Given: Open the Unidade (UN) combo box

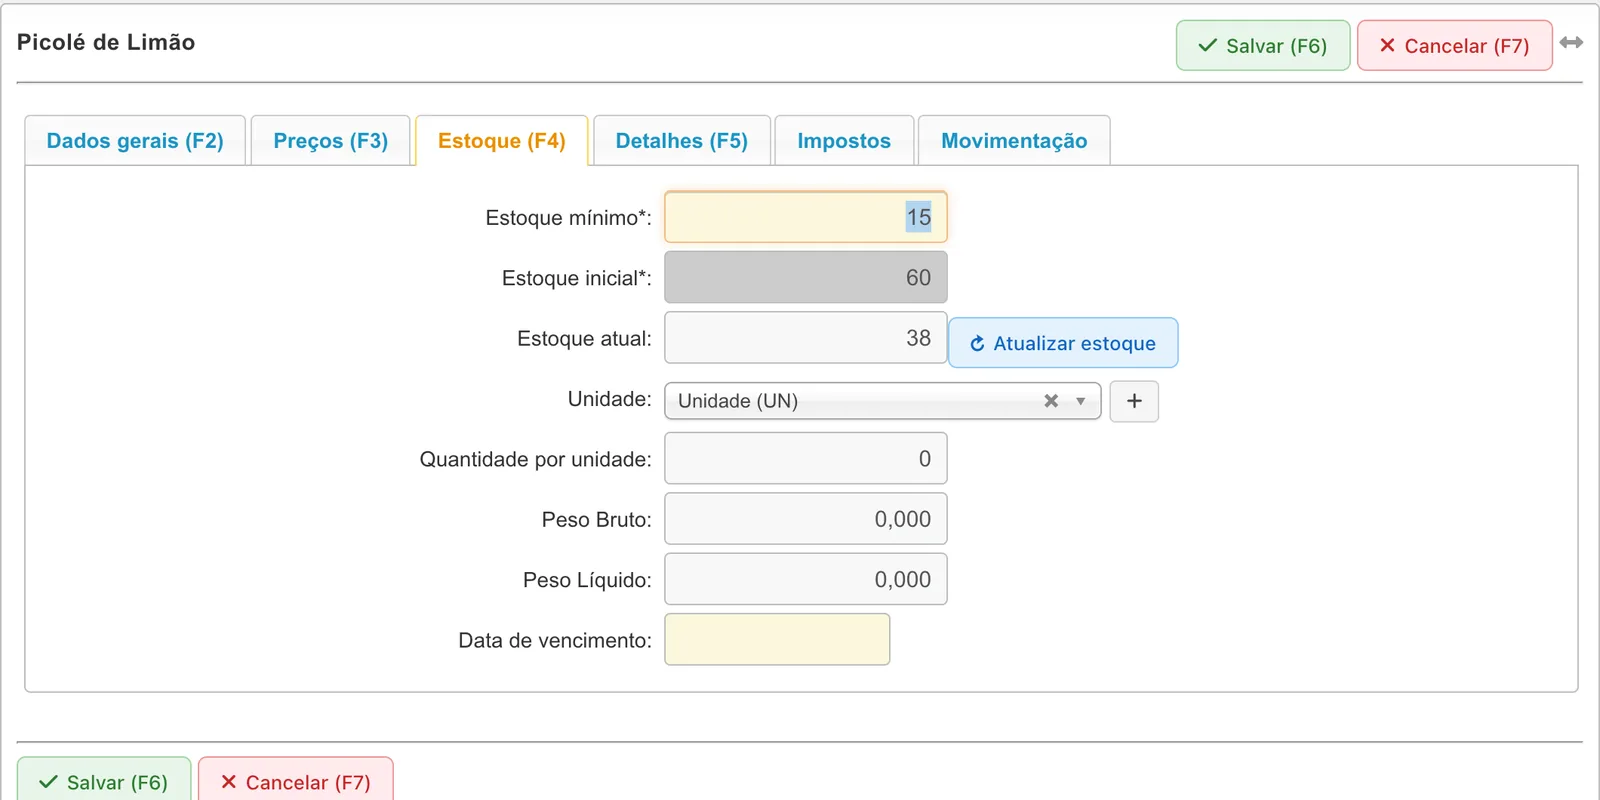Looking at the screenshot, I should tap(882, 401).
